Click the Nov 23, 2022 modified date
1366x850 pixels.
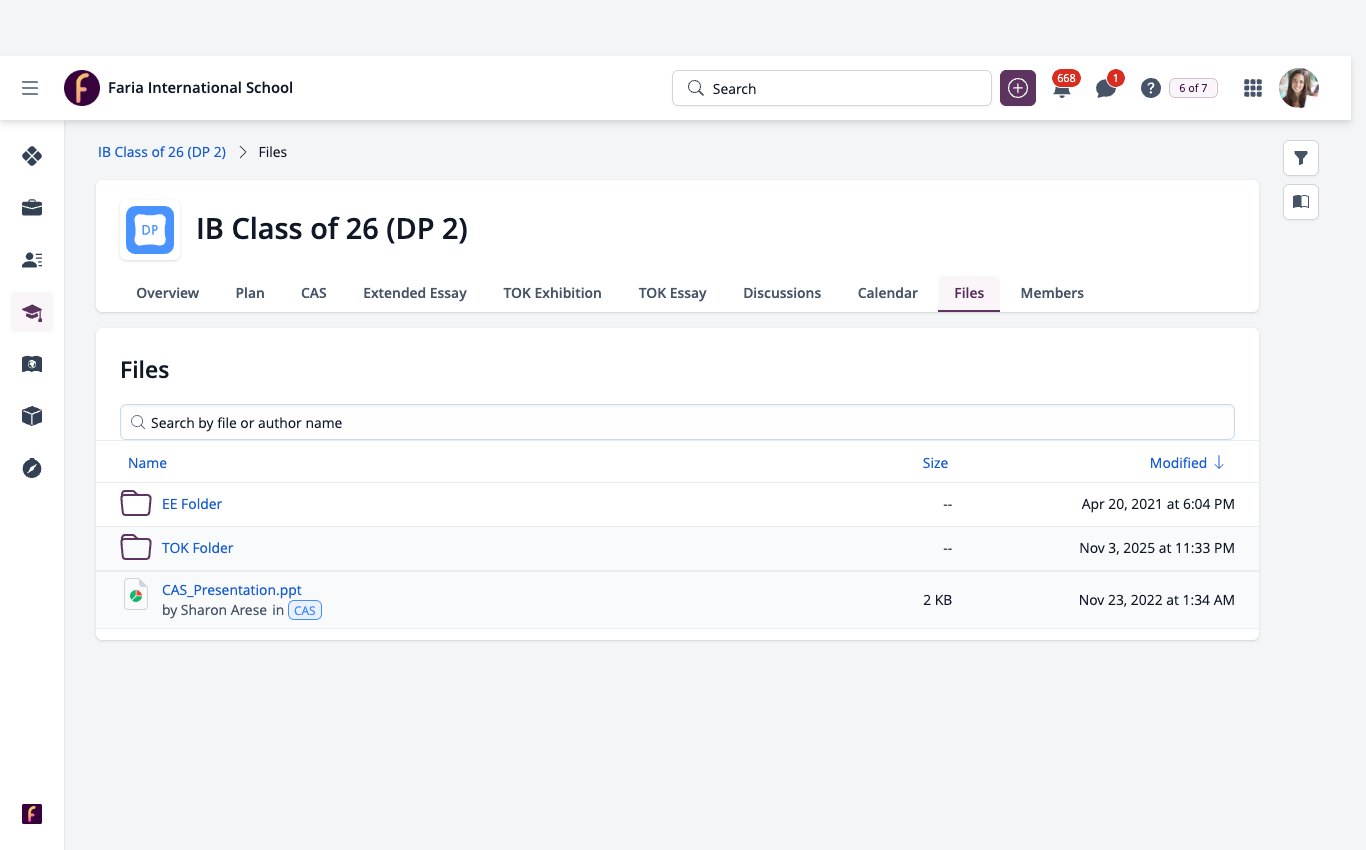(1157, 600)
